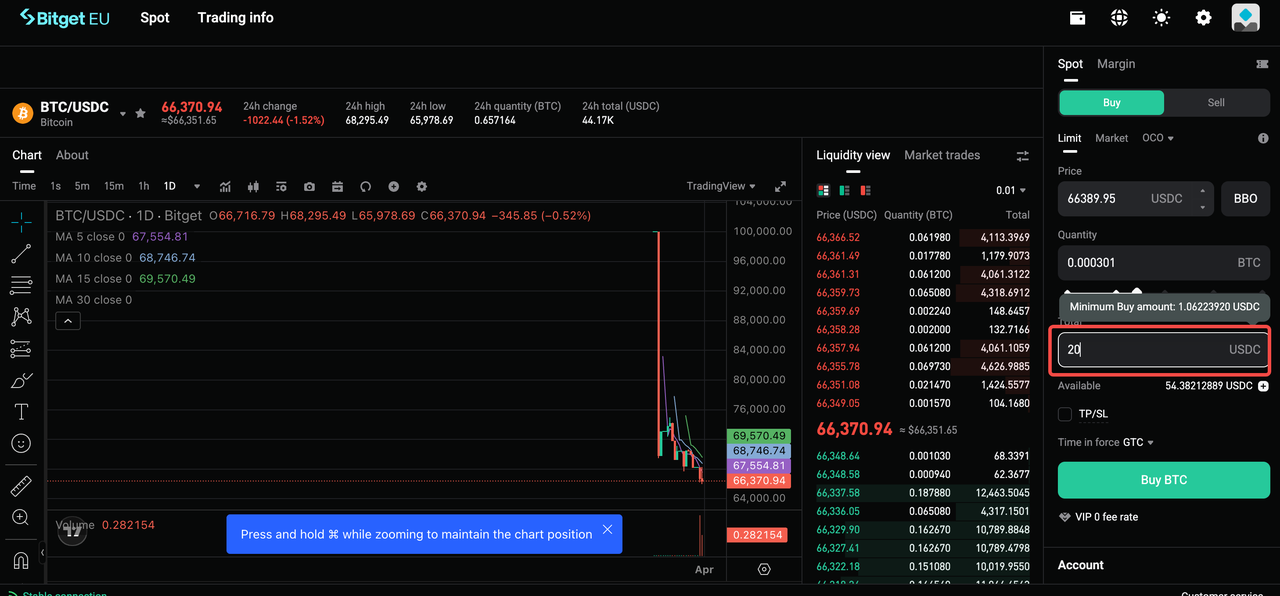Select the brush drawing tool

click(x=21, y=380)
